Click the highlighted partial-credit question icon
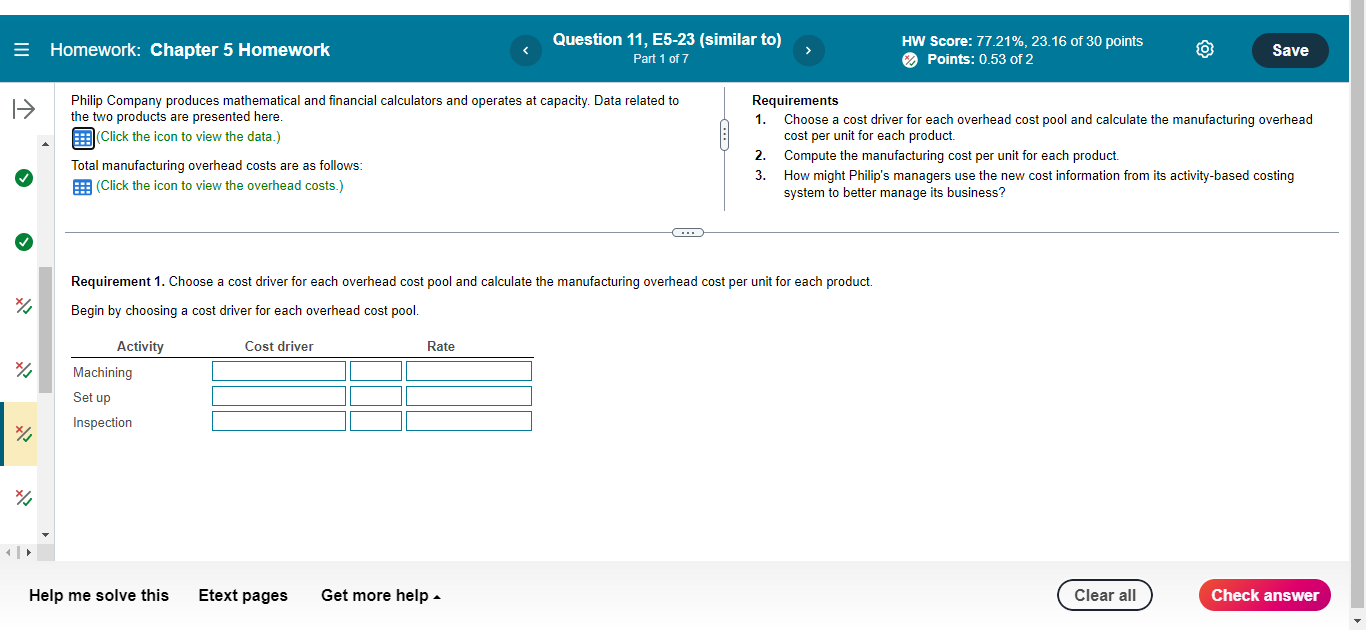 pos(22,434)
